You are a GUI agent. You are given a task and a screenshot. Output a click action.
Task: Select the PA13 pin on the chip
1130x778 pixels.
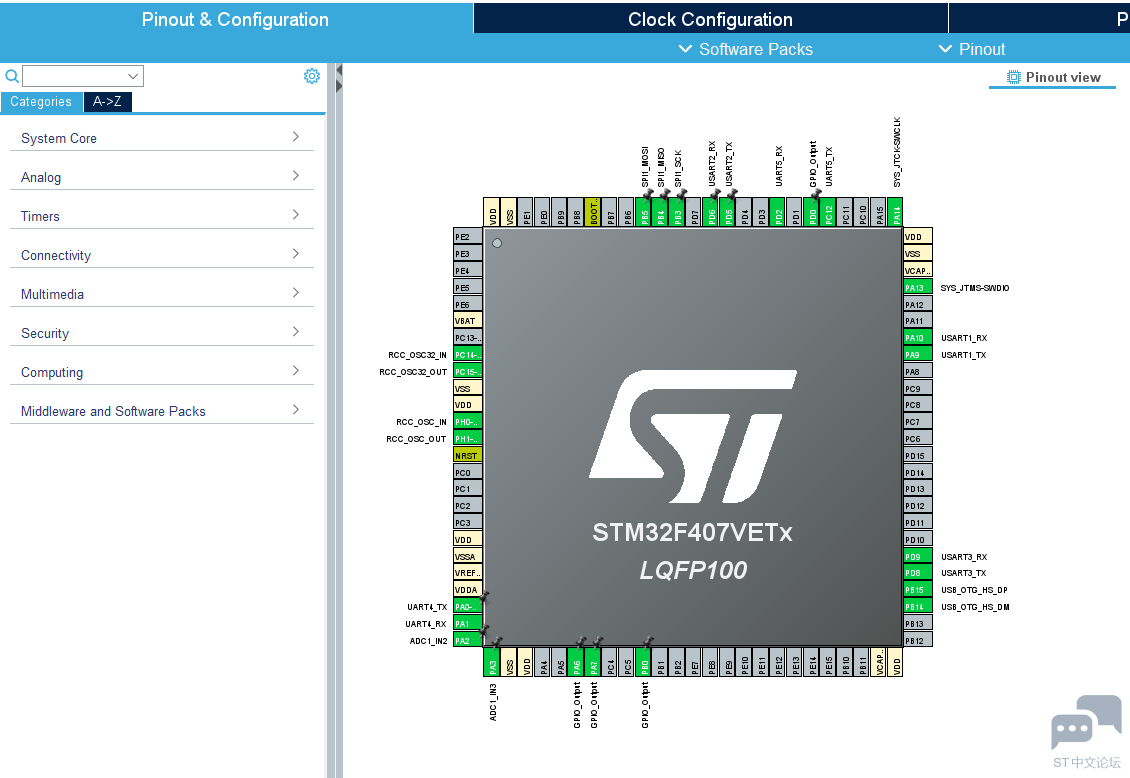(917, 287)
